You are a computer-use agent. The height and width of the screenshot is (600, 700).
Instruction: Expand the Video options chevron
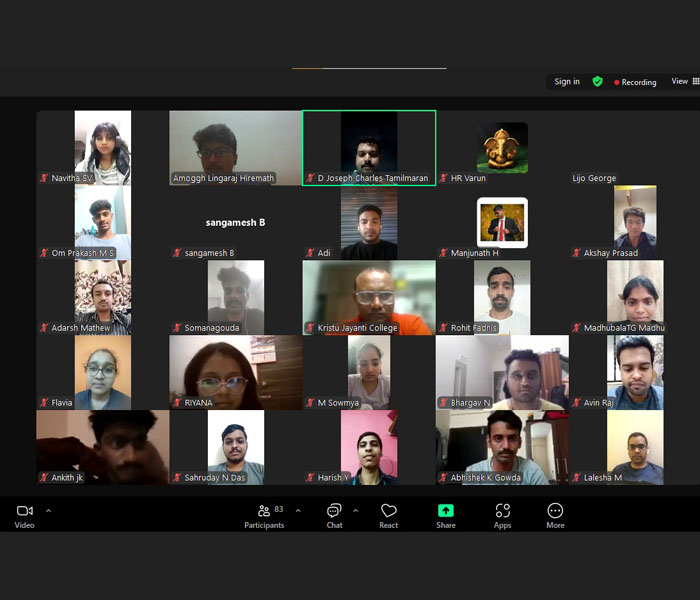click(x=48, y=510)
